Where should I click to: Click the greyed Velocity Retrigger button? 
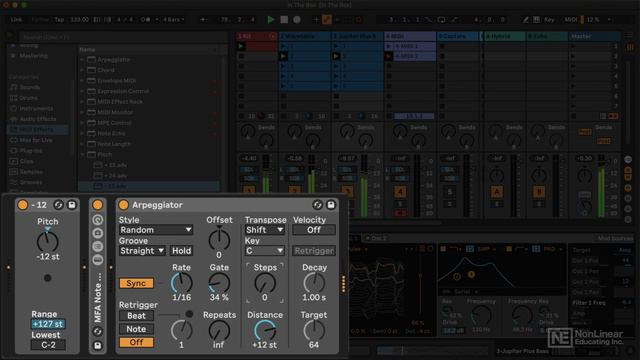click(x=313, y=251)
